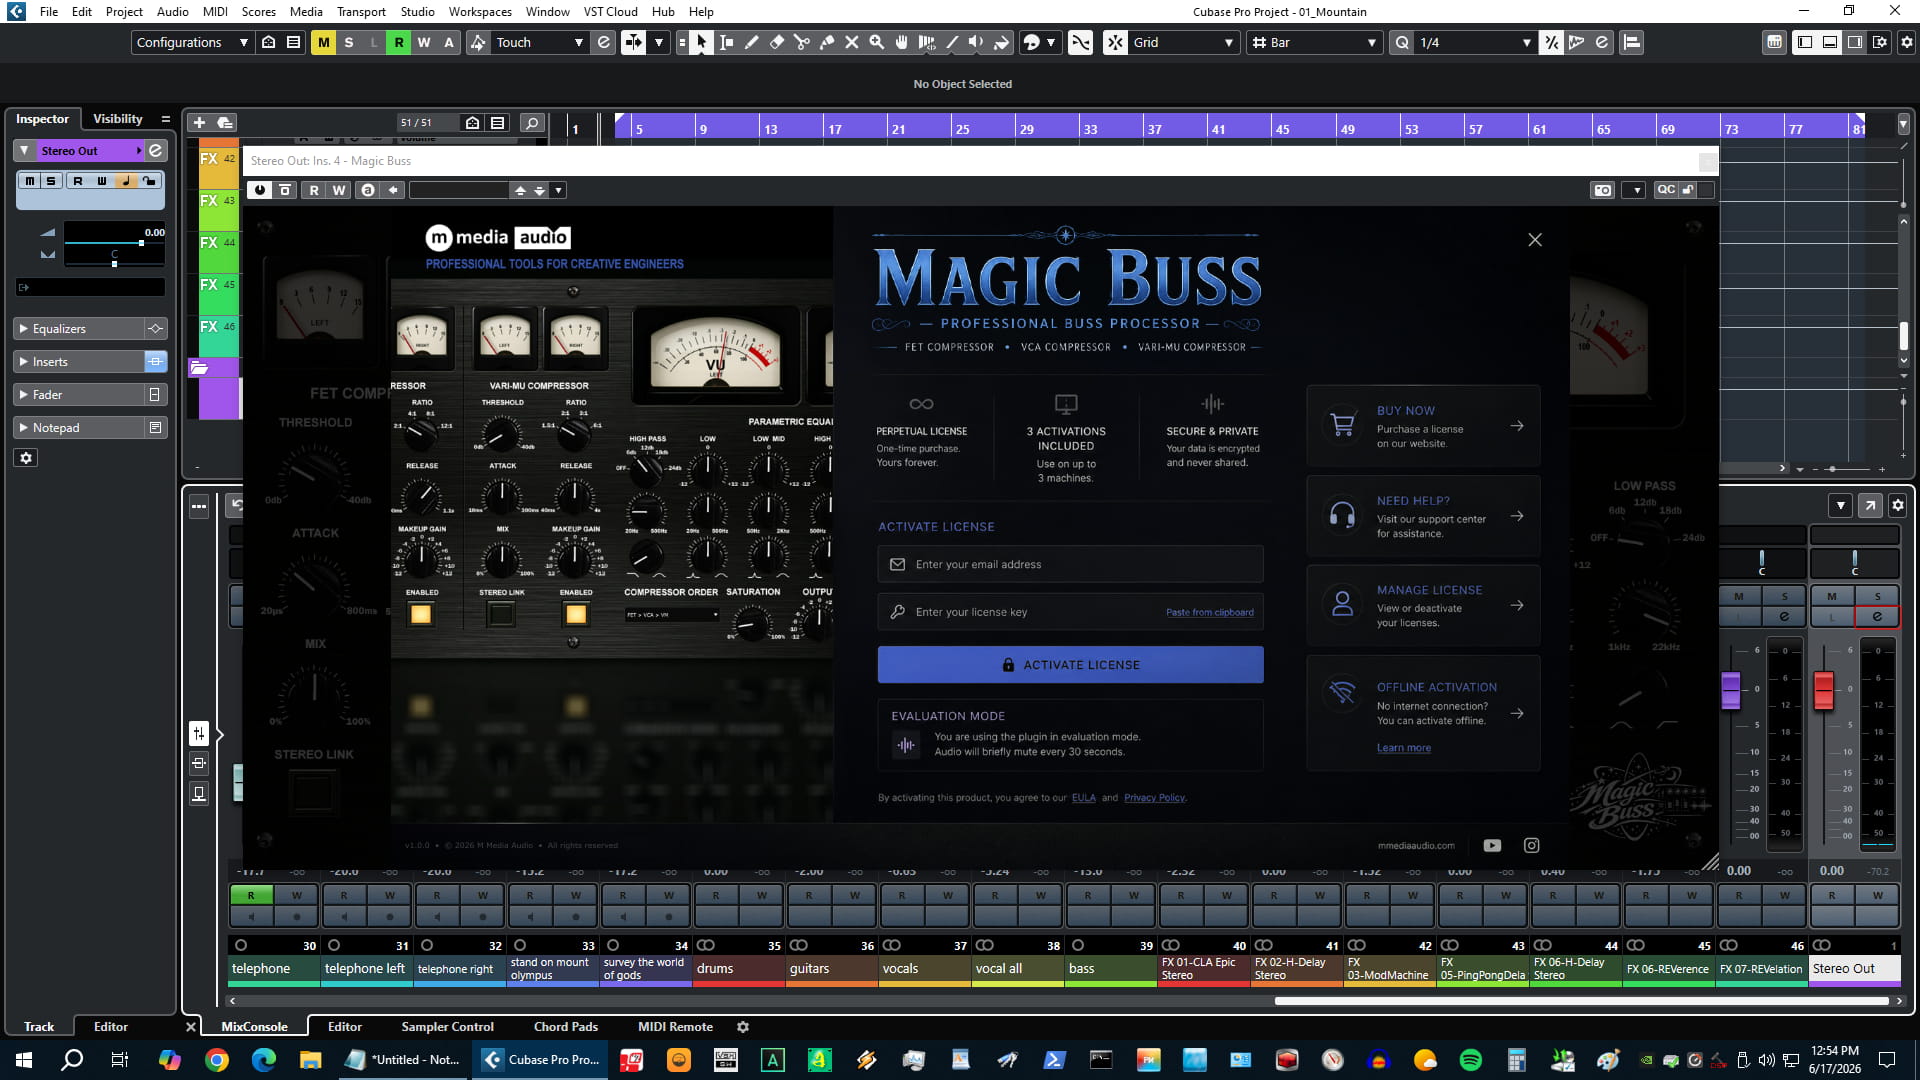This screenshot has width=1920, height=1080.
Task: Select the Zoom magnifier tool
Action: [876, 42]
